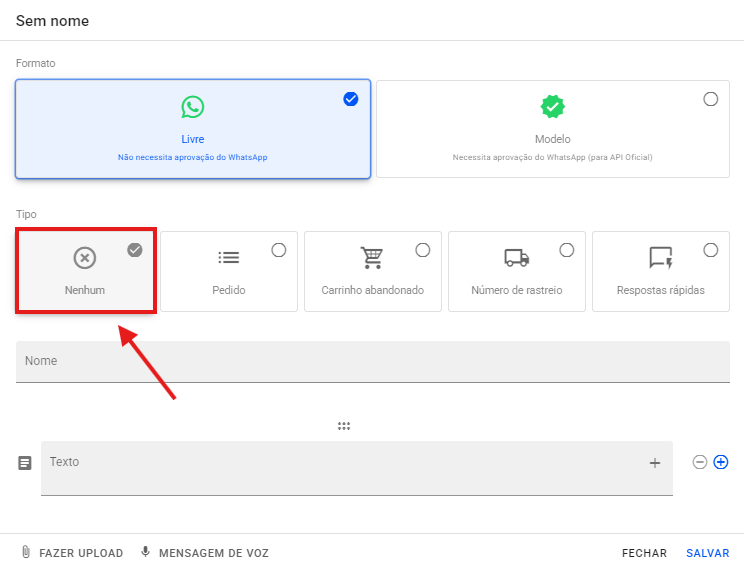The height and width of the screenshot is (569, 744).
Task: Click the FAZER UPLOAD button
Action: point(72,553)
